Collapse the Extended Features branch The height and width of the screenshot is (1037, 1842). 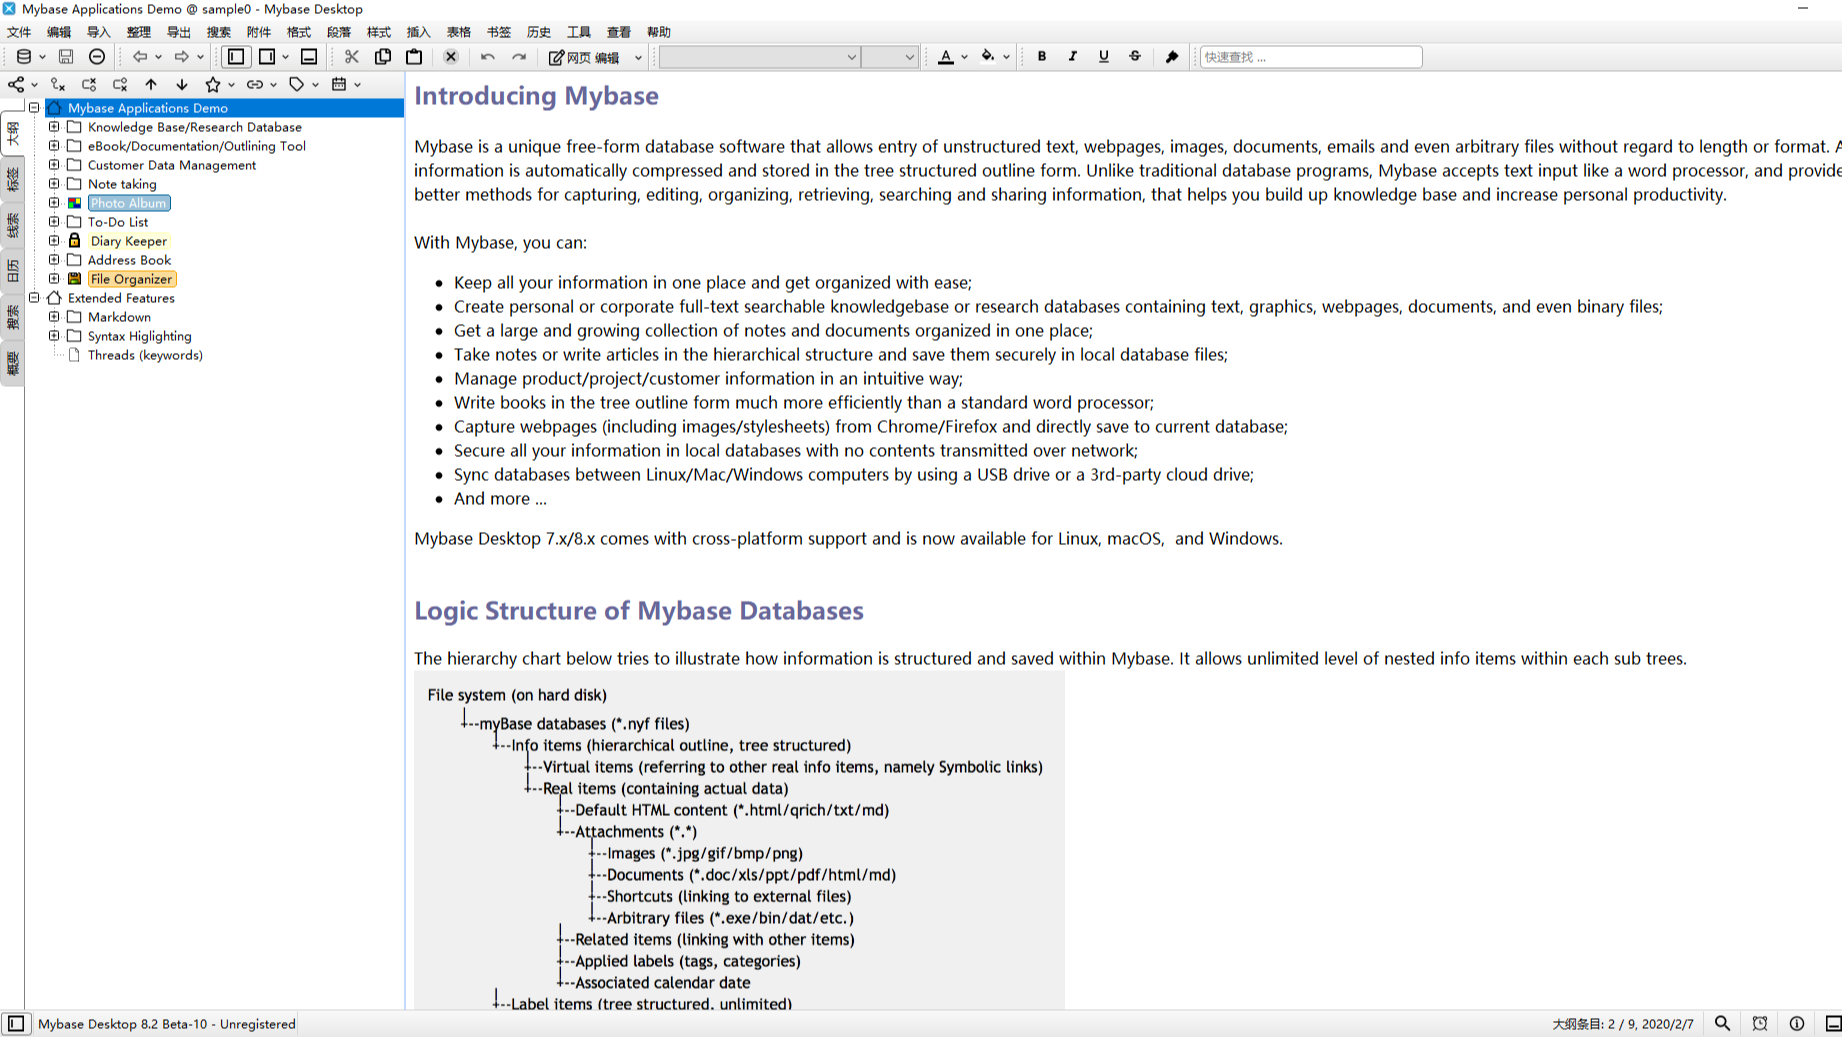[x=34, y=298]
